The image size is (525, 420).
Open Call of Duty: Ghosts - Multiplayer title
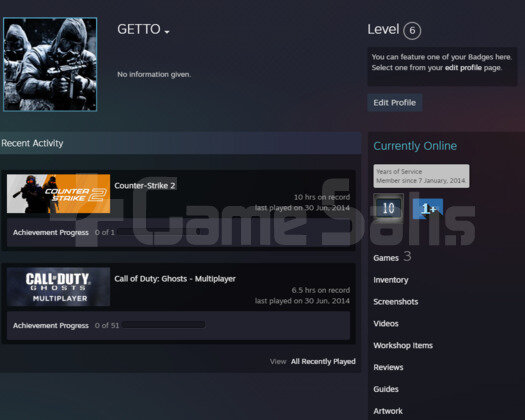click(x=175, y=279)
